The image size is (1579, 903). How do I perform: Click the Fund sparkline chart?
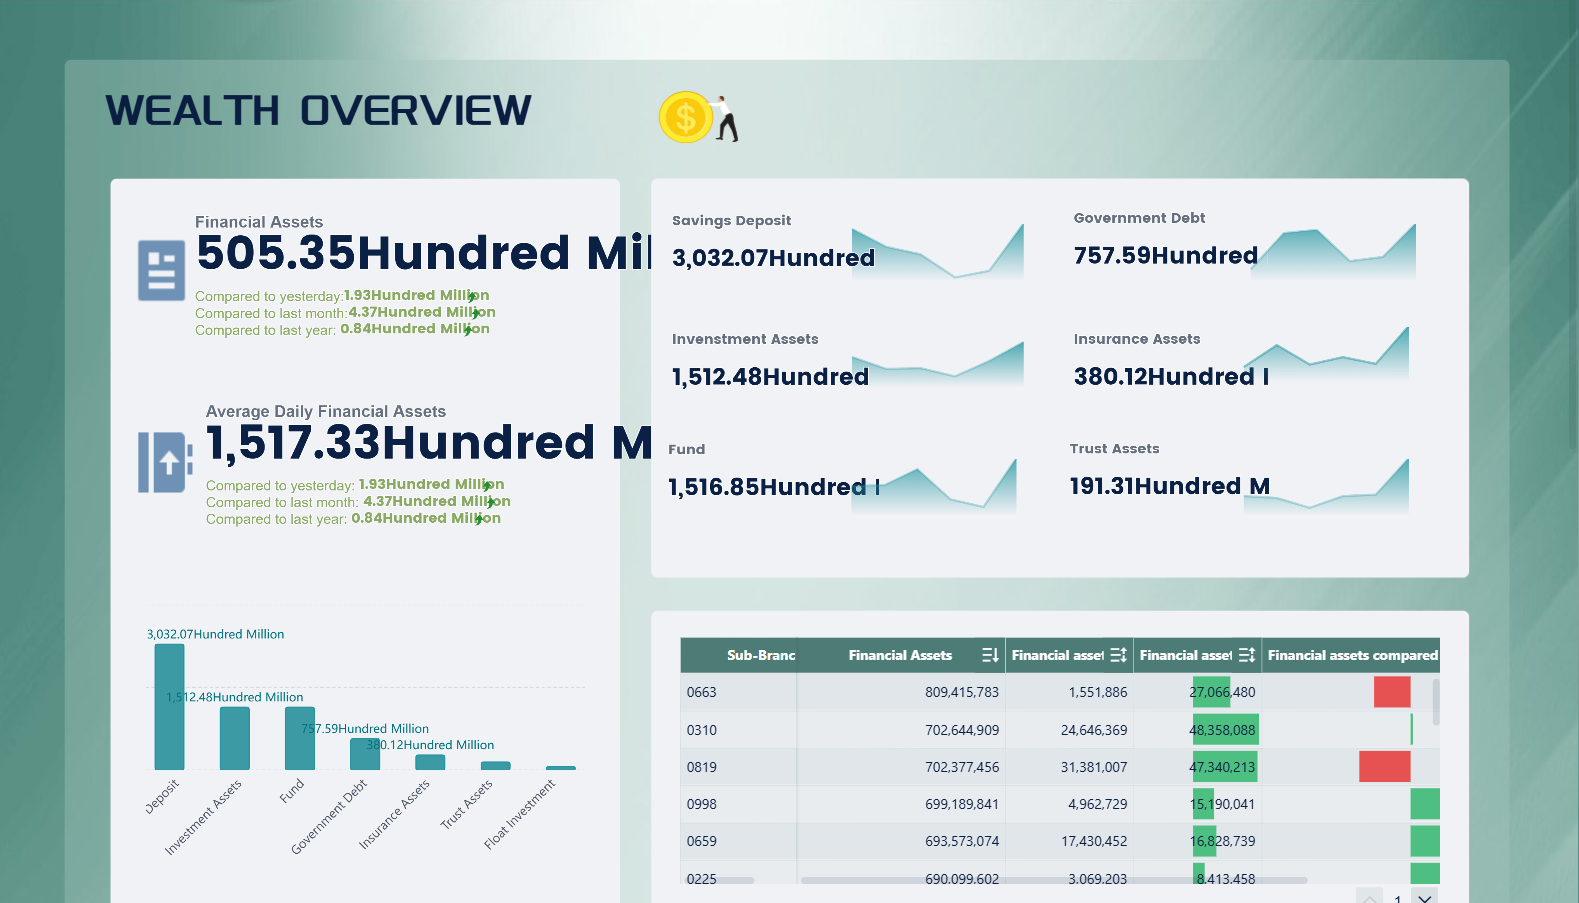(934, 488)
